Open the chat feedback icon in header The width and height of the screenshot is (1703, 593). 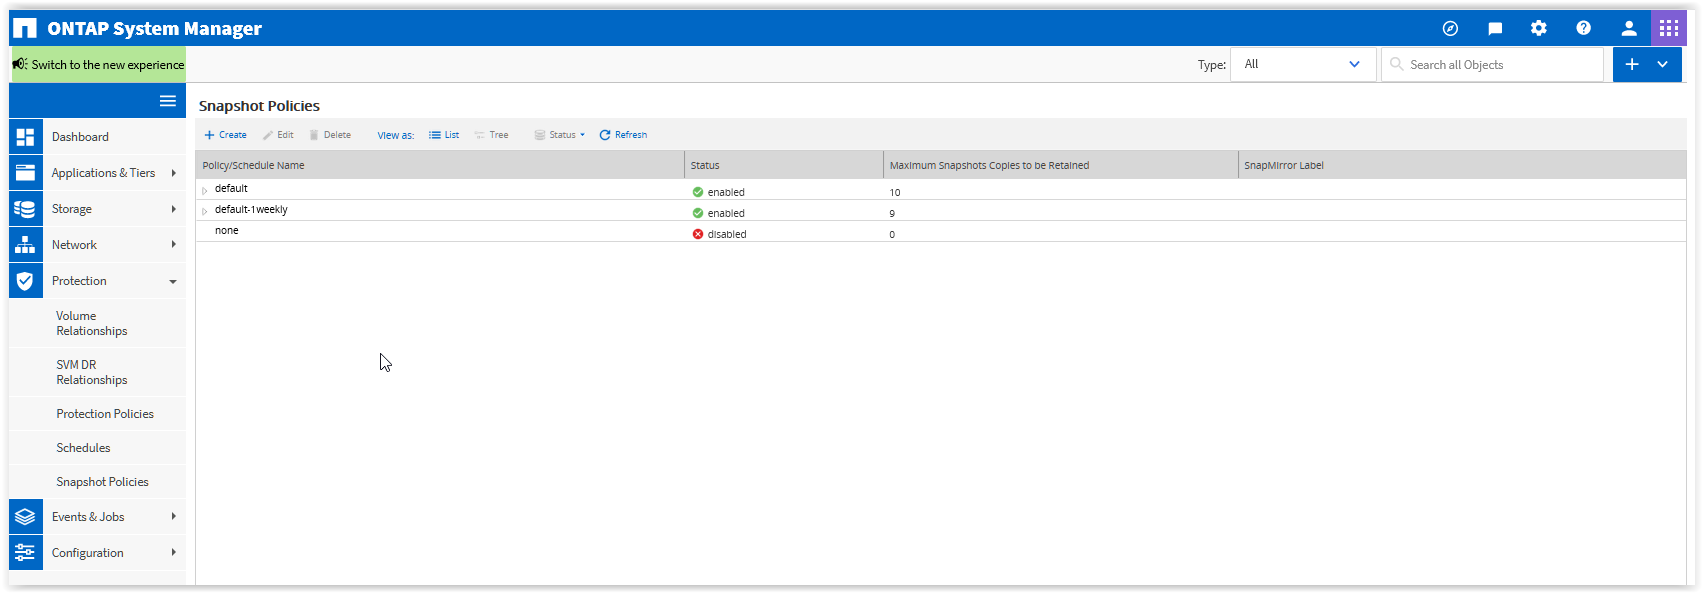point(1495,28)
